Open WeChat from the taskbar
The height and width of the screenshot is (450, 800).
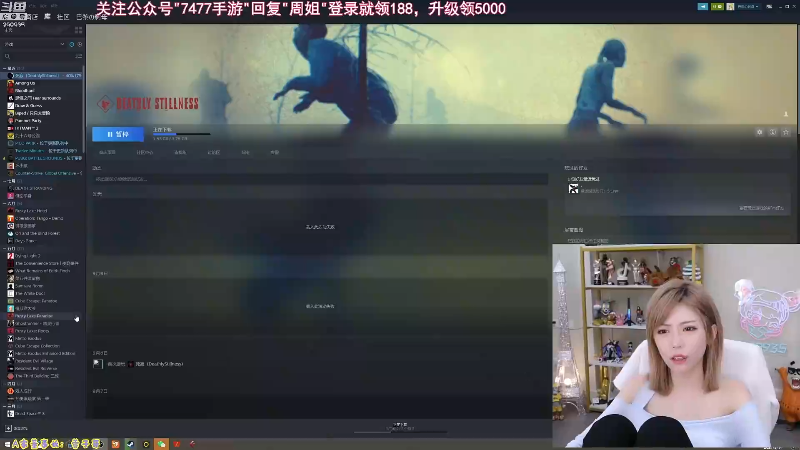(161, 444)
